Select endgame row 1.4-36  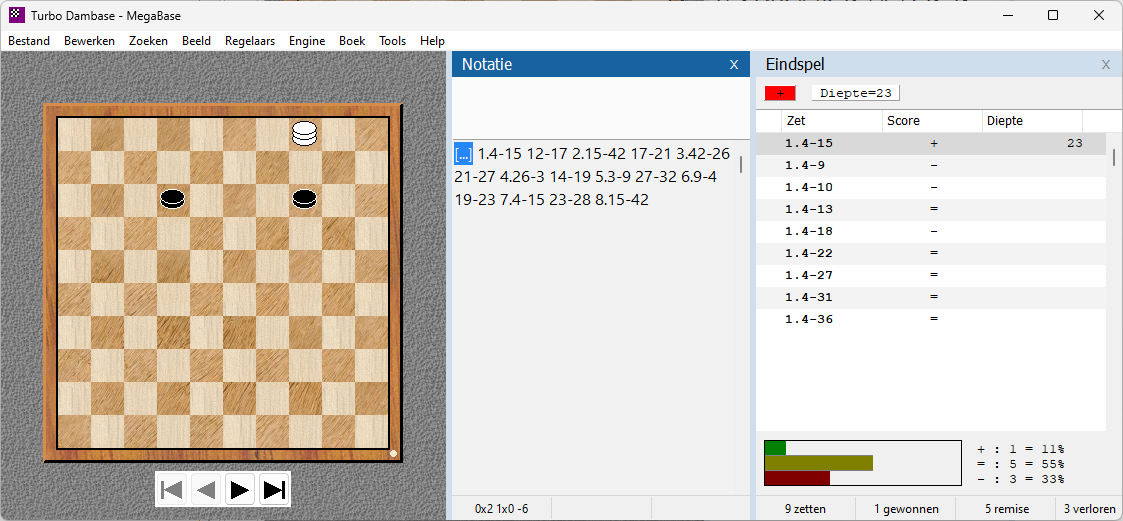point(931,320)
